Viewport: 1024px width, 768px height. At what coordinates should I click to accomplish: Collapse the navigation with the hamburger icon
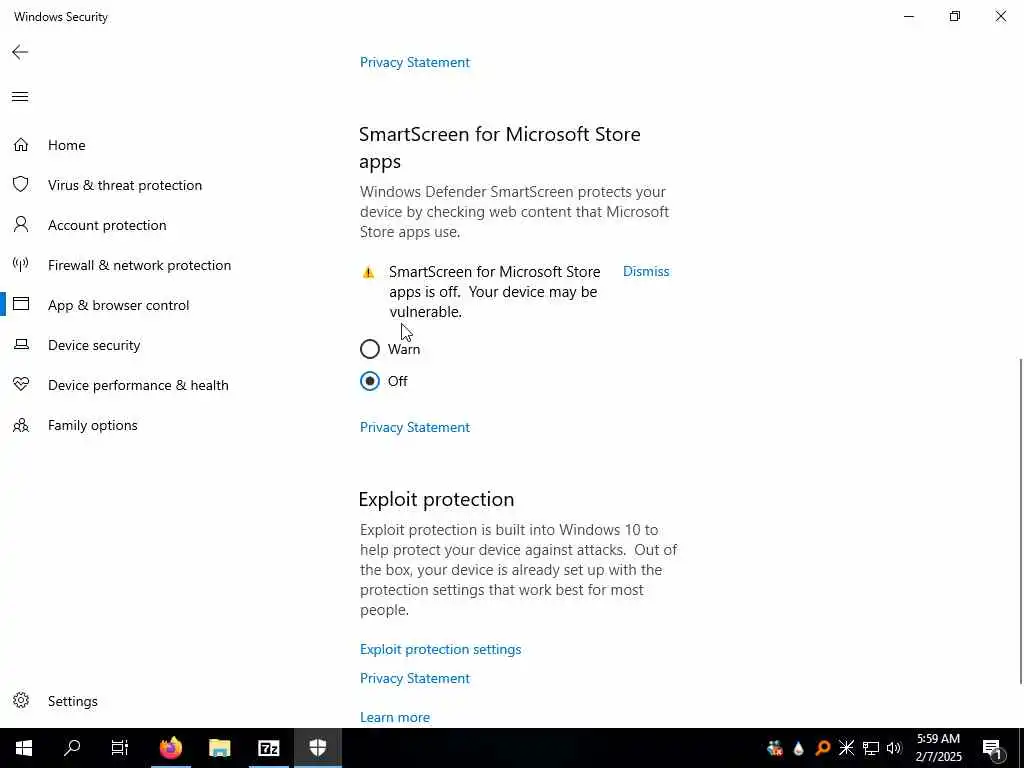point(20,97)
